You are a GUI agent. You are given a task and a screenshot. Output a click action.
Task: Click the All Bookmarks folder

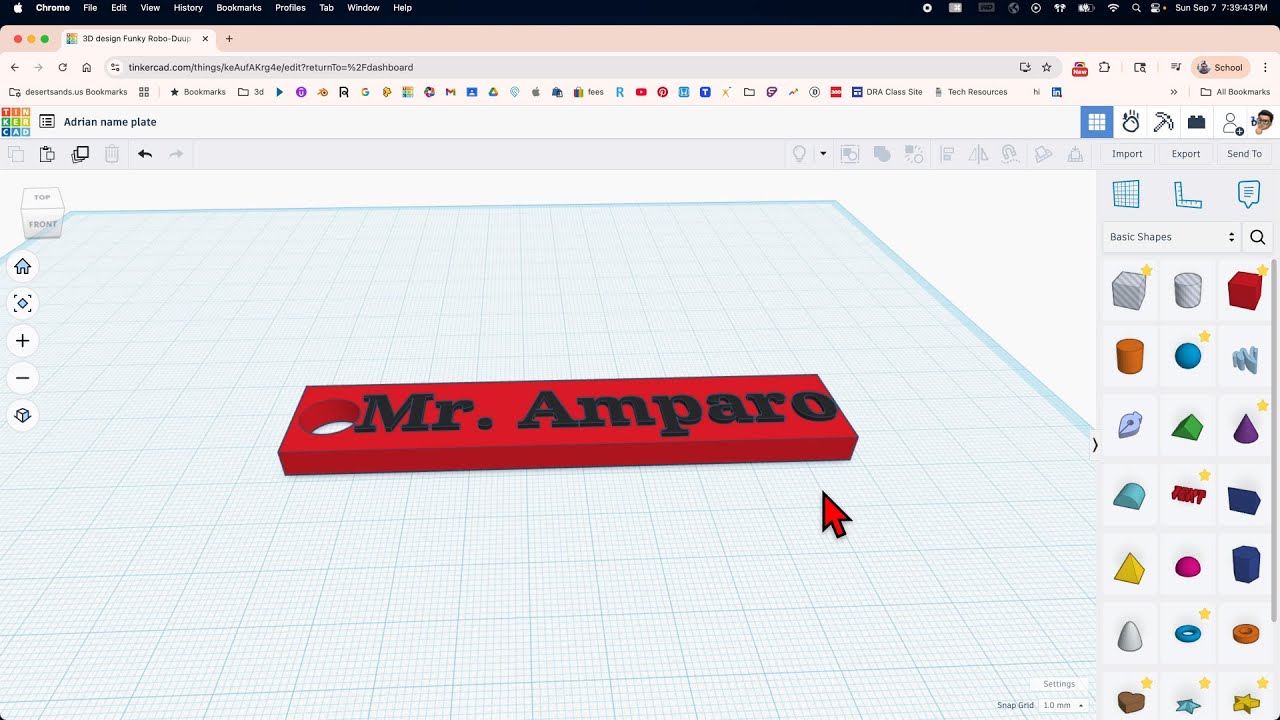[1235, 92]
